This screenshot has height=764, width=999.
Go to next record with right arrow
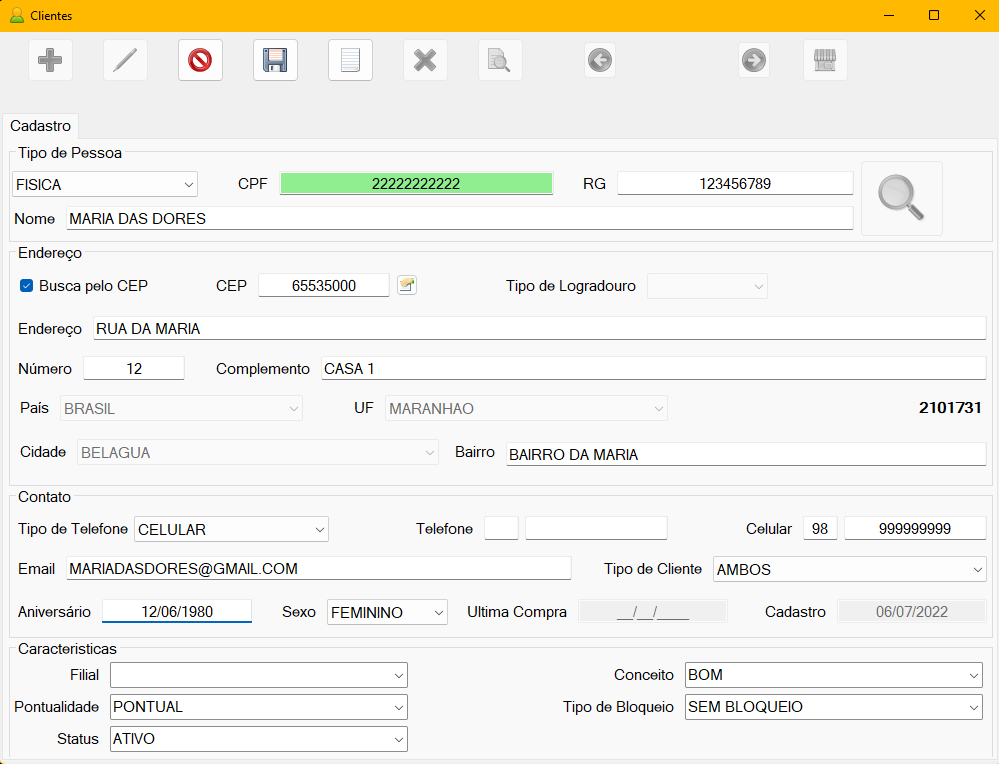tap(754, 60)
